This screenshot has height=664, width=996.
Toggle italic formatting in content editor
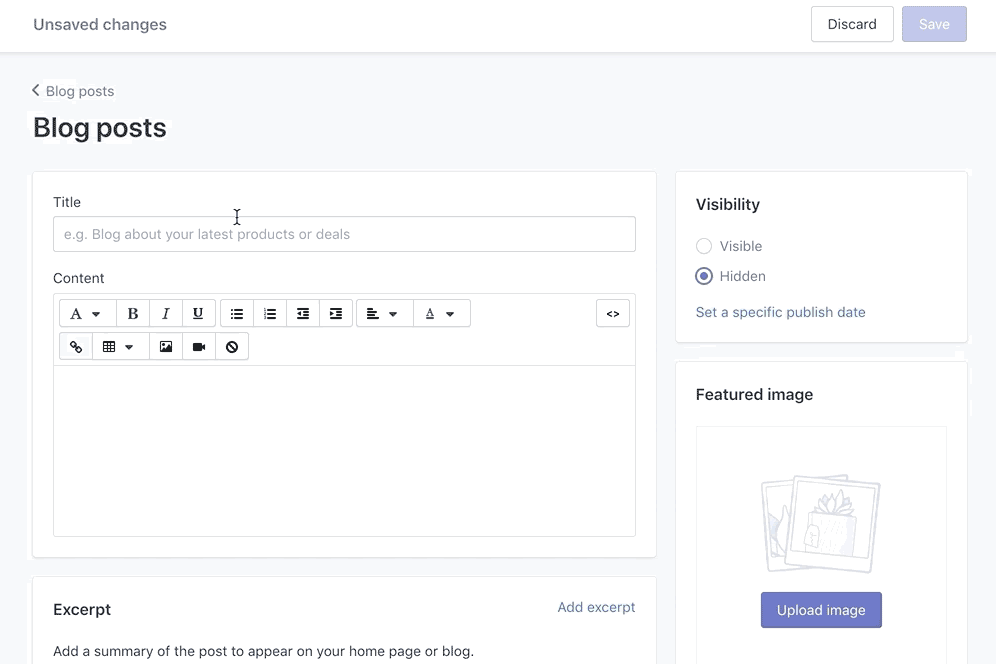pos(166,313)
